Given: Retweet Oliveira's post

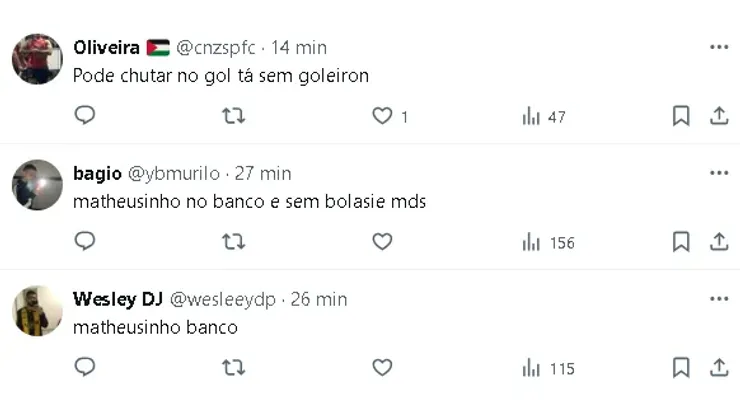Looking at the screenshot, I should (234, 116).
